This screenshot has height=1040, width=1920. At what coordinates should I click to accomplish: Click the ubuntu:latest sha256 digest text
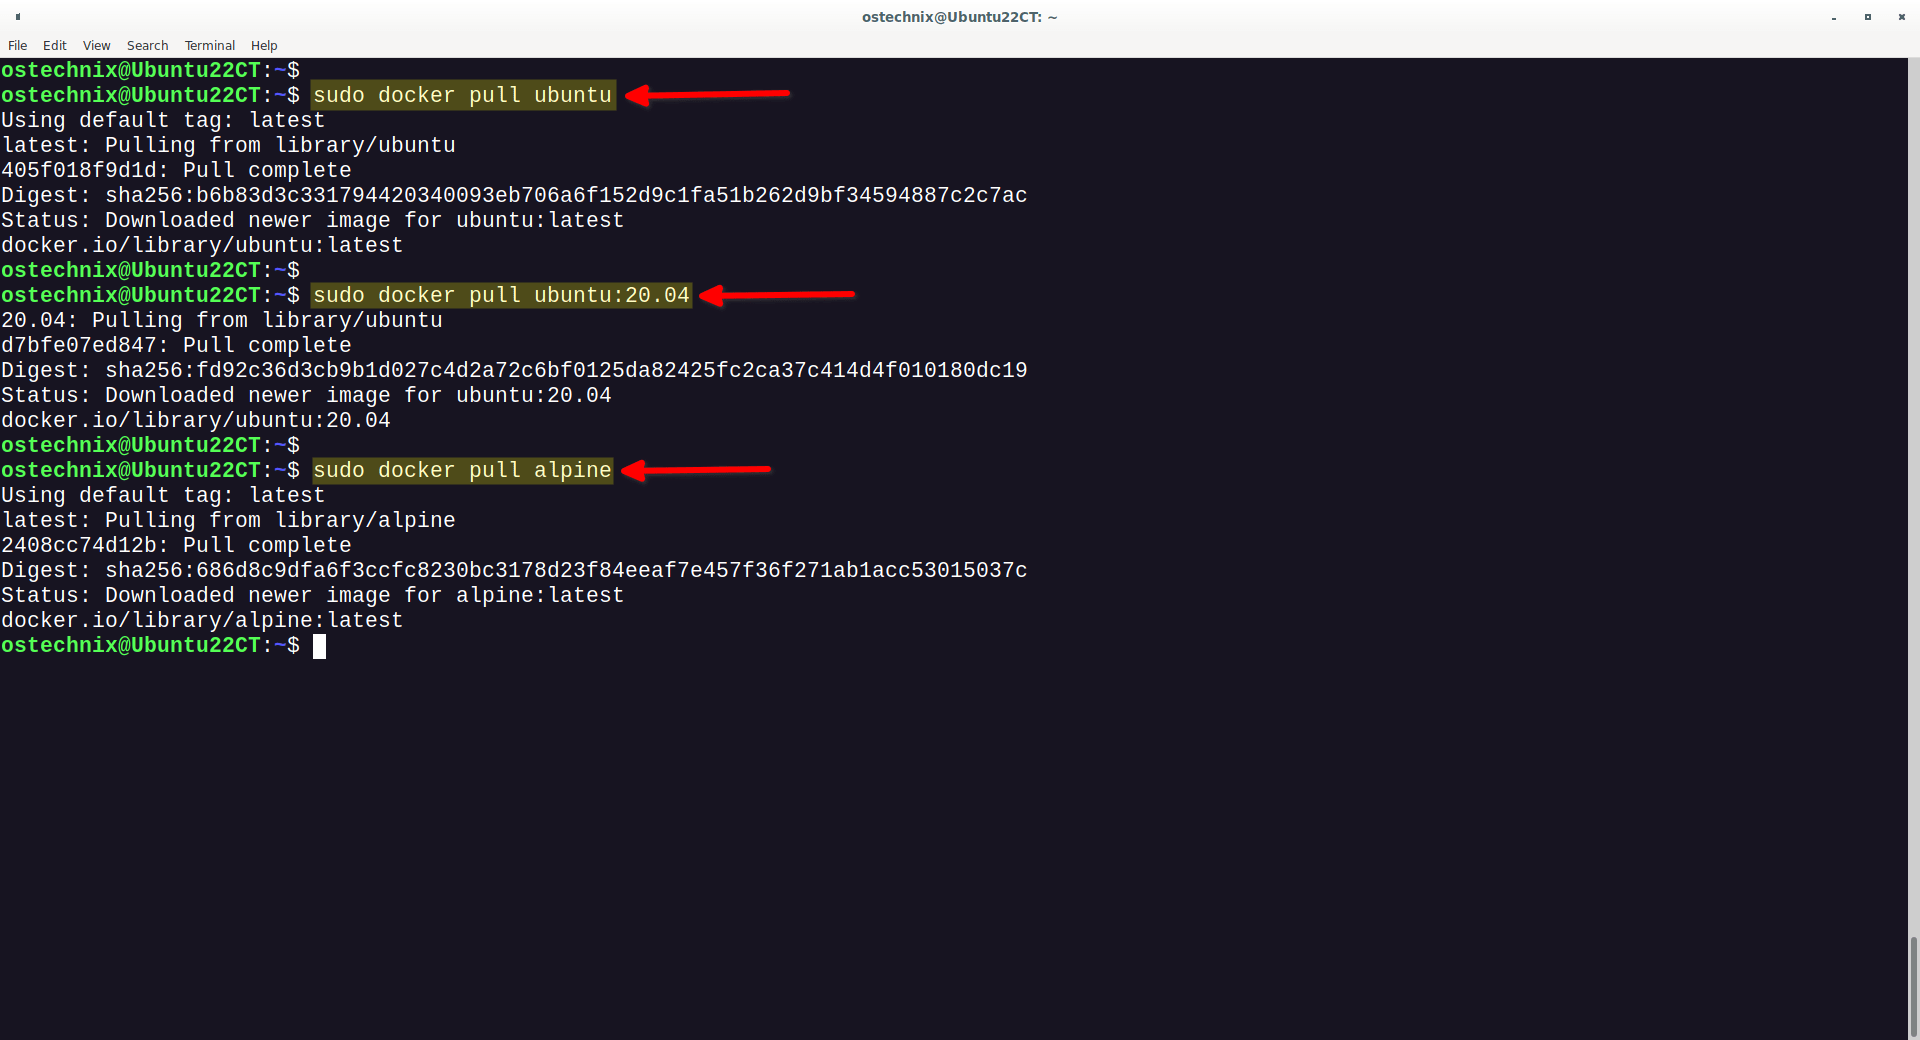pos(515,195)
